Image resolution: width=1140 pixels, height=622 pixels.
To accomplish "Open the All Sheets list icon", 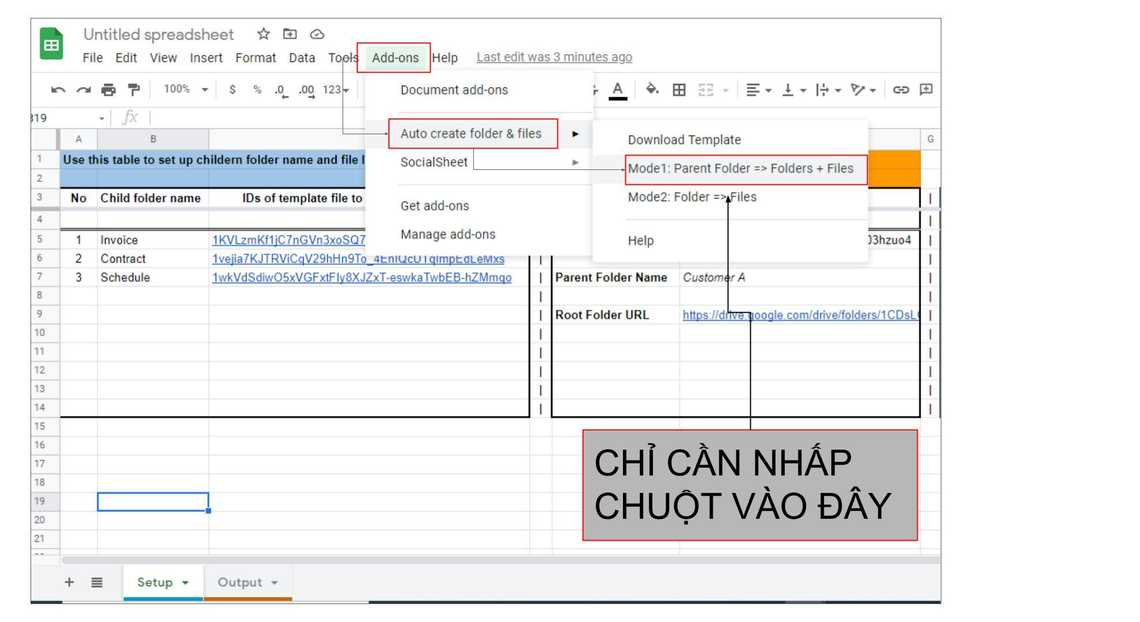I will 97,582.
